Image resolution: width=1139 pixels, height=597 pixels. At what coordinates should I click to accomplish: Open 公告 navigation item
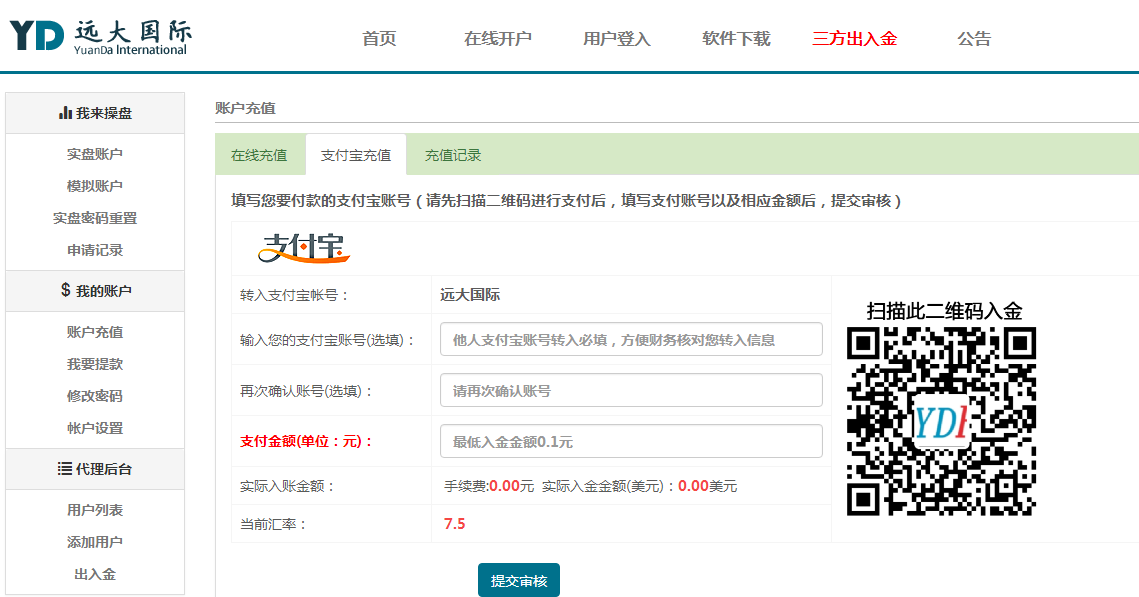click(974, 38)
